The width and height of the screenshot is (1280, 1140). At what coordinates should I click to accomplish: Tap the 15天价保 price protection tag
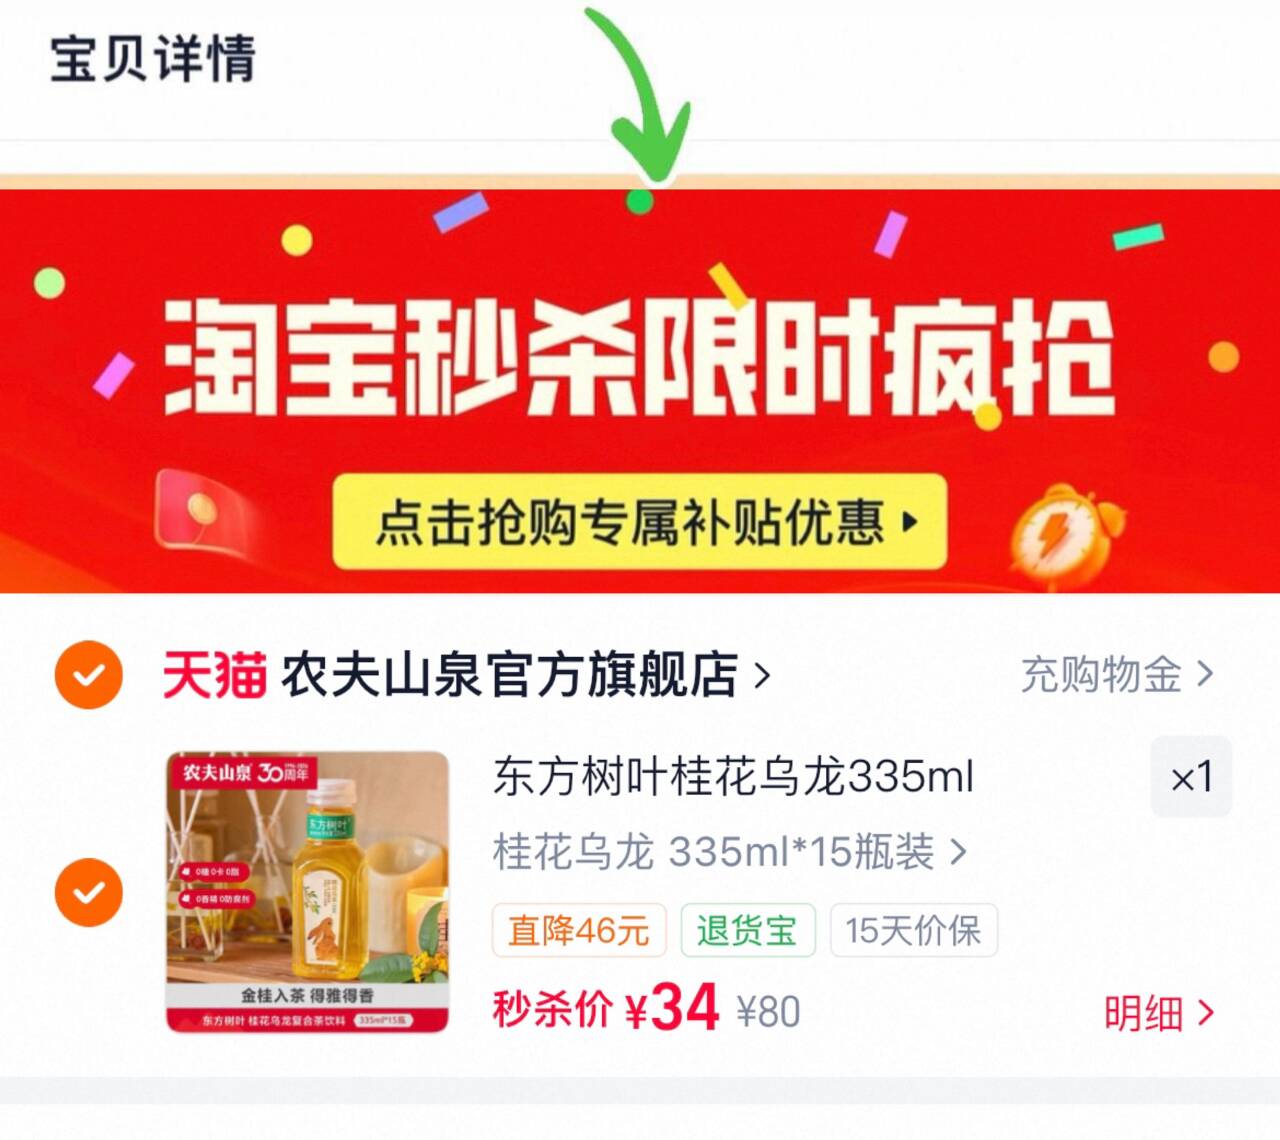(x=913, y=930)
